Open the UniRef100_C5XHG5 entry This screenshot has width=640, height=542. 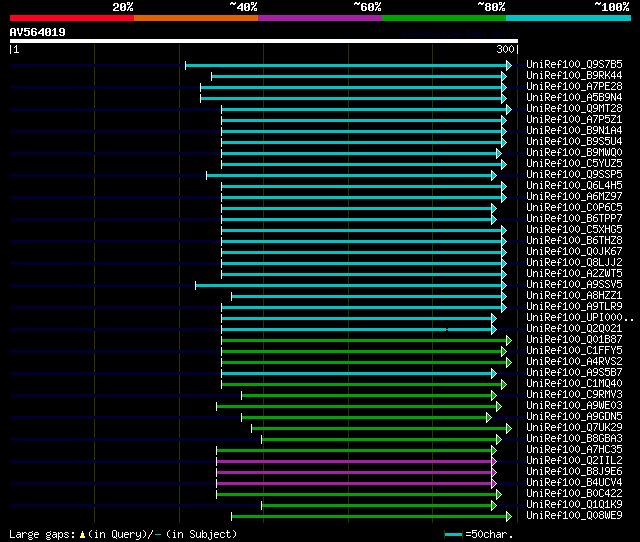pos(574,230)
